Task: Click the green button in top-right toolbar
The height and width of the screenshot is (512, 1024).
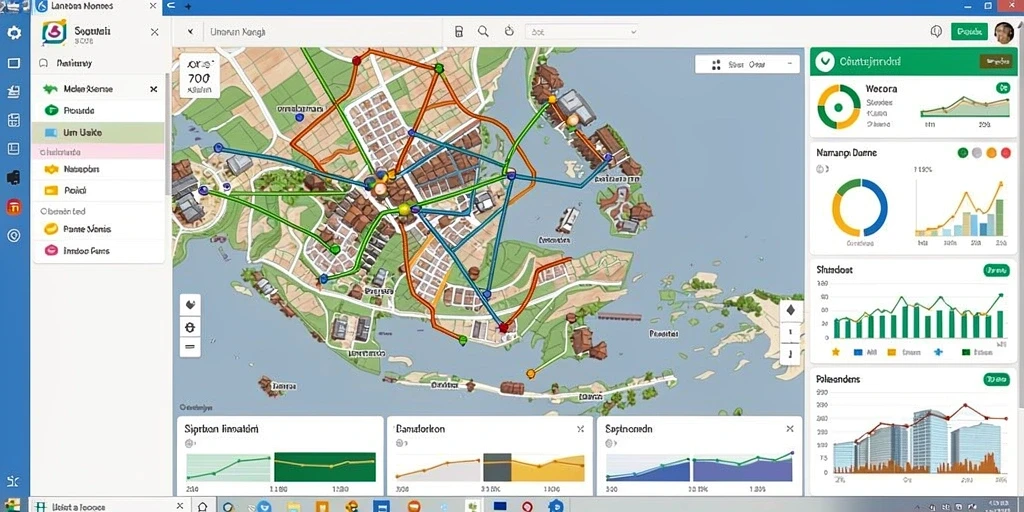Action: (969, 31)
